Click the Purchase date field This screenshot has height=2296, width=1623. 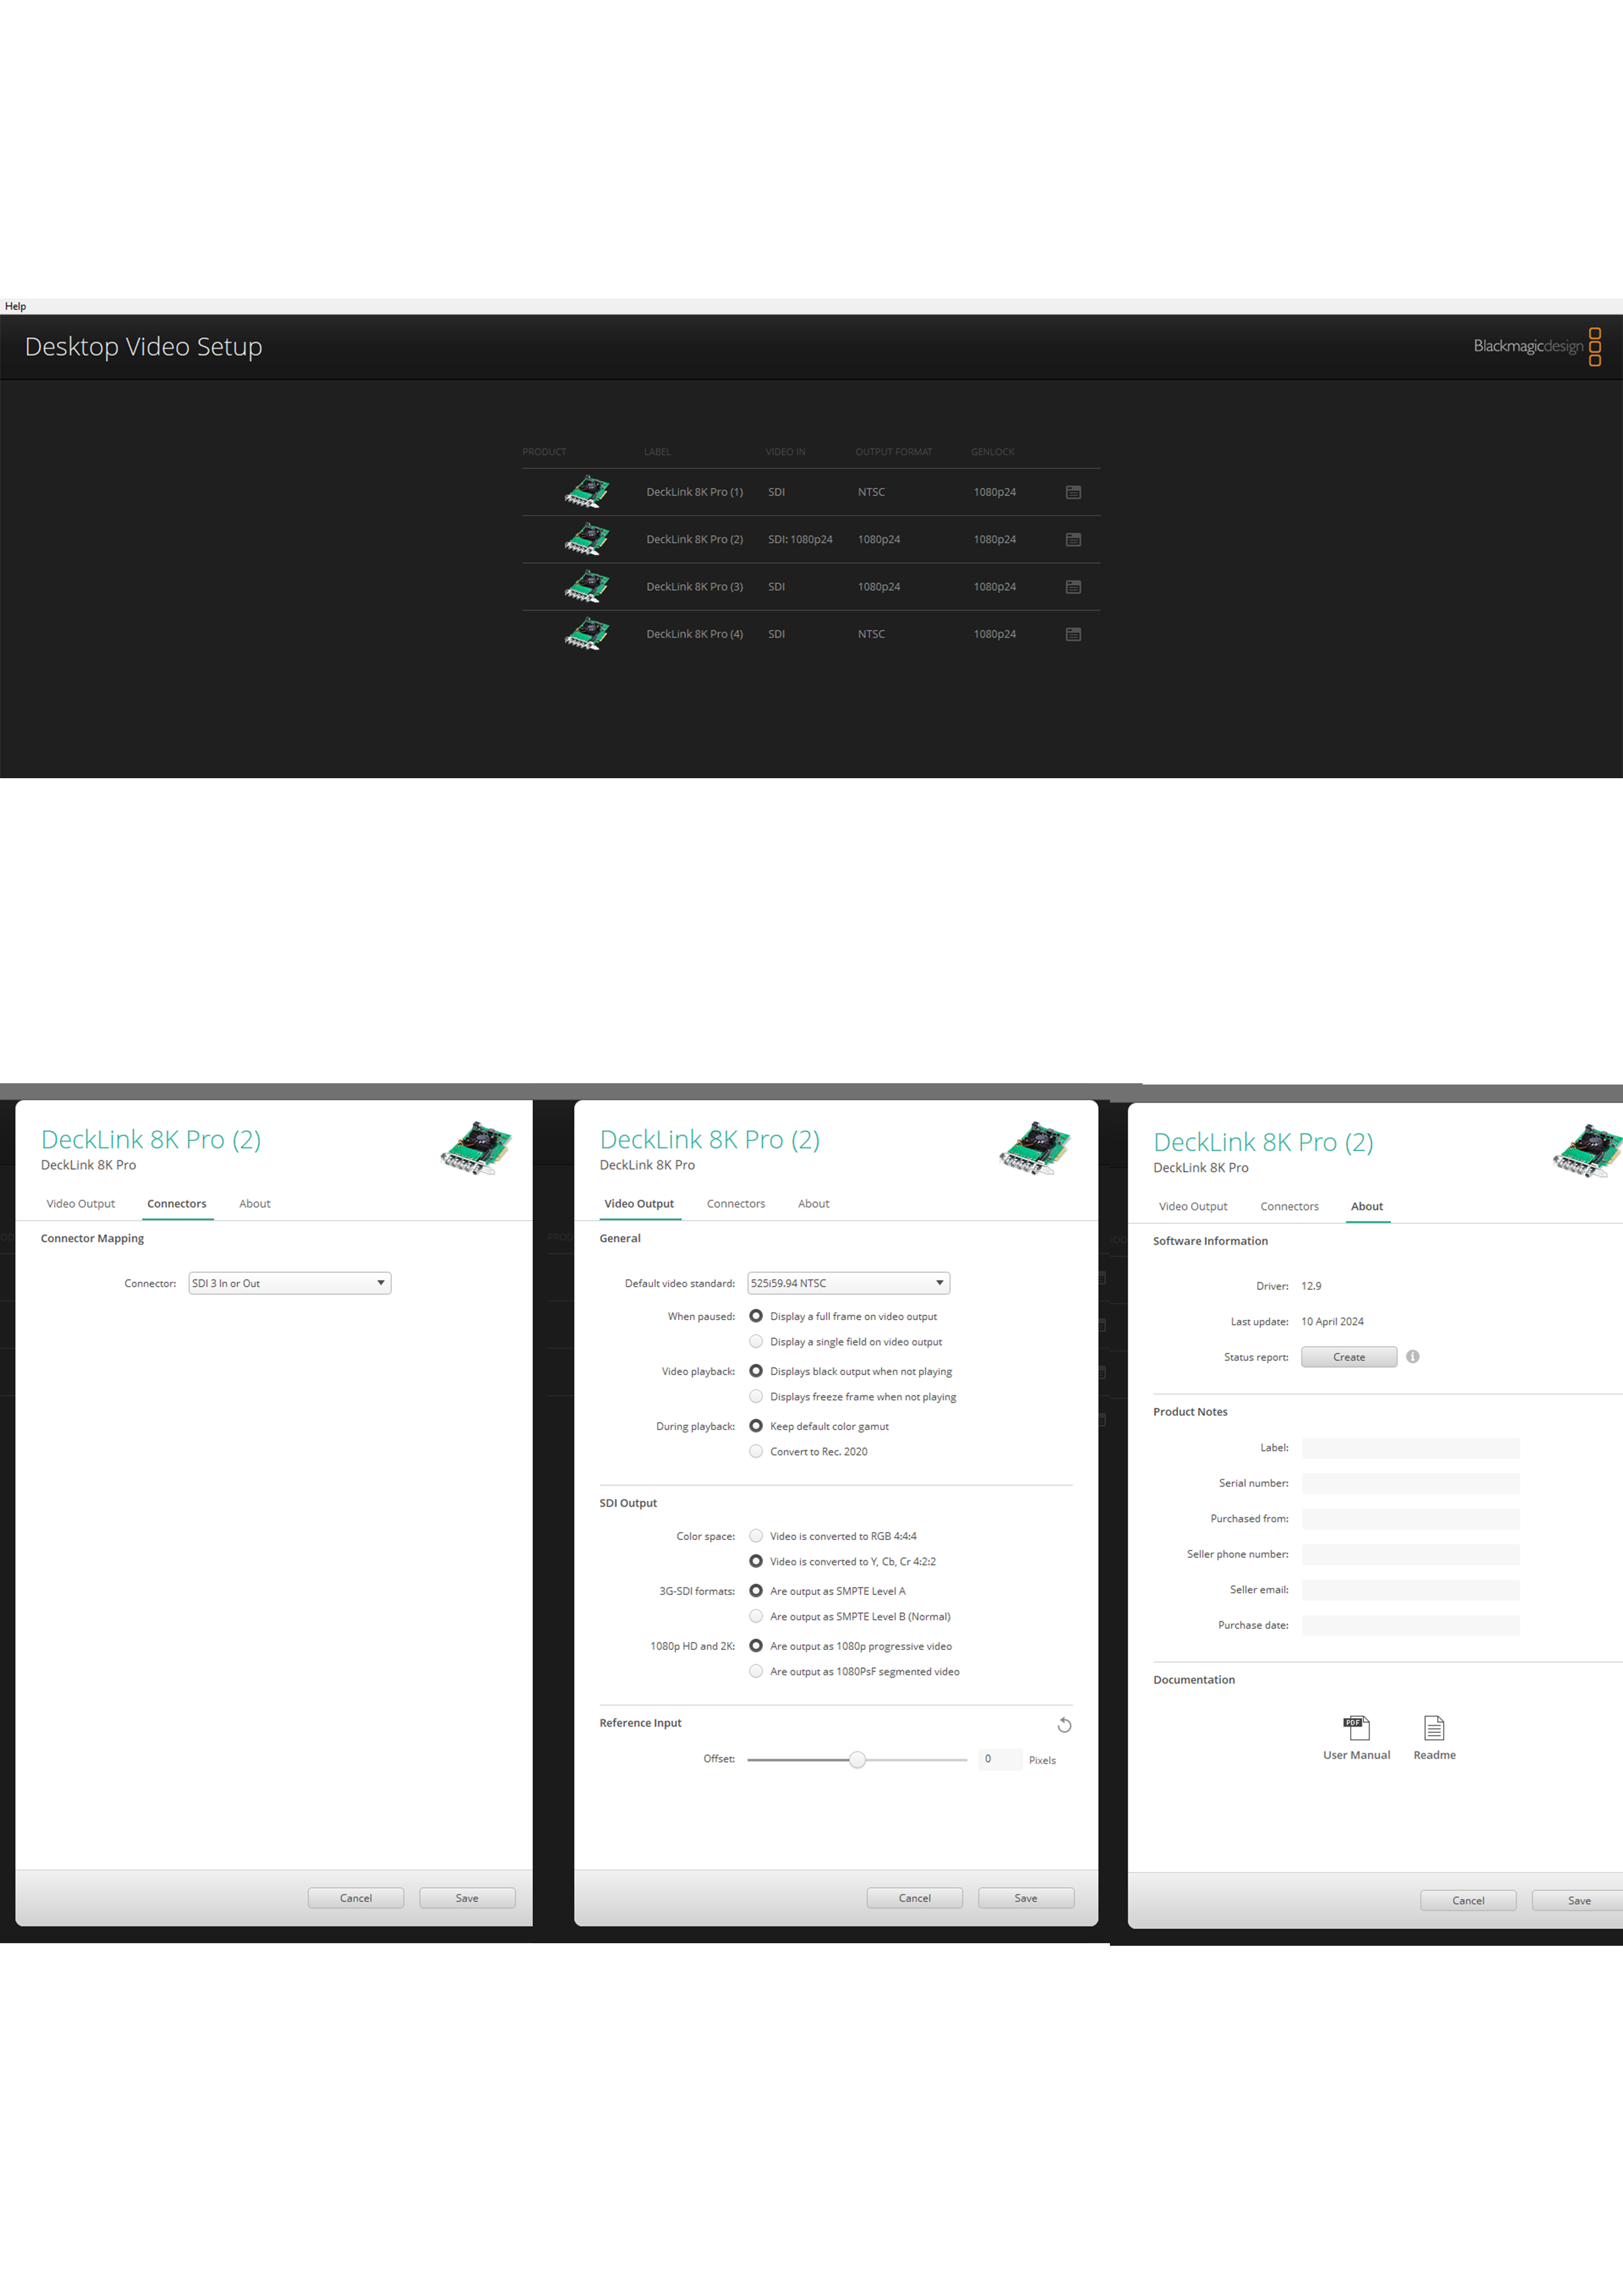click(x=1410, y=1626)
